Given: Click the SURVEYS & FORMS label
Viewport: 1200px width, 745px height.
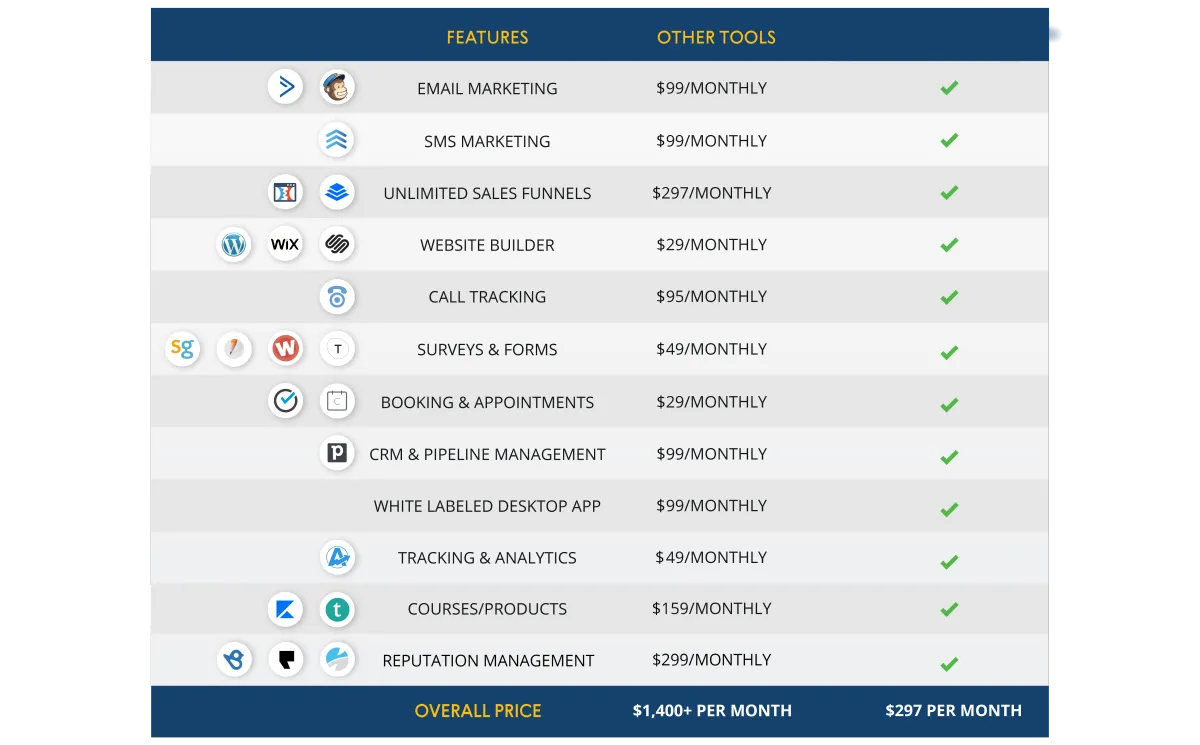Looking at the screenshot, I should pos(487,349).
